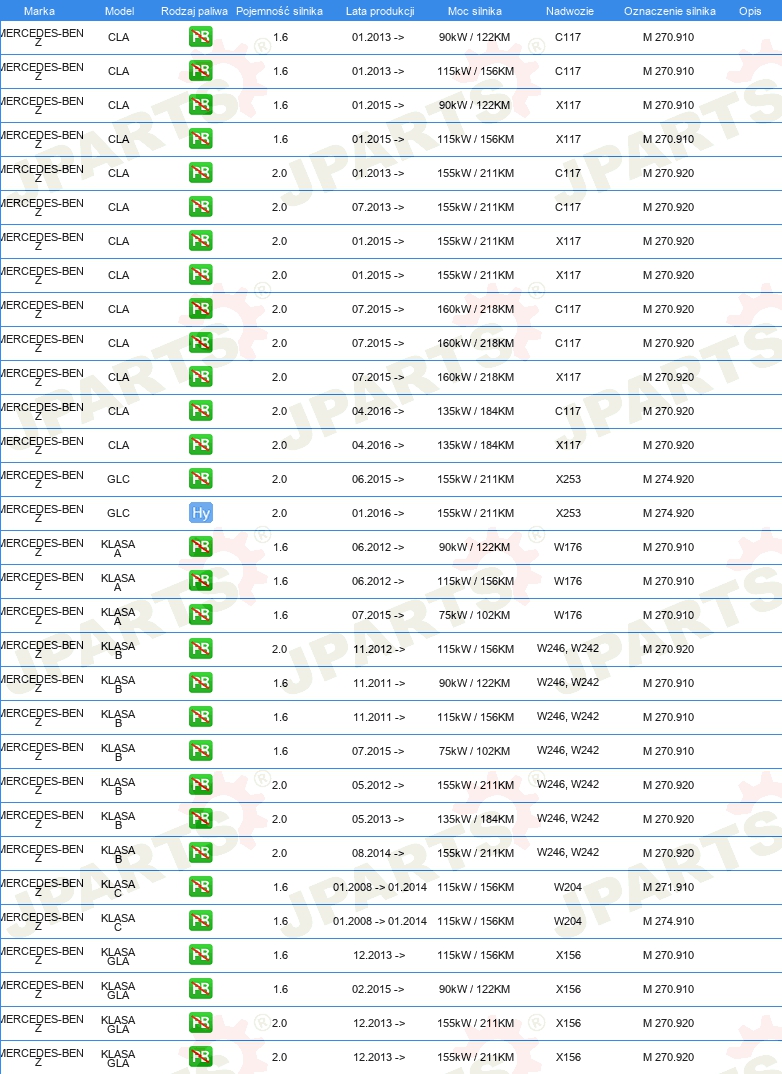Click petrol icon for CLA 07.2015 160kW X117
The height and width of the screenshot is (1074, 782).
pyautogui.click(x=201, y=377)
